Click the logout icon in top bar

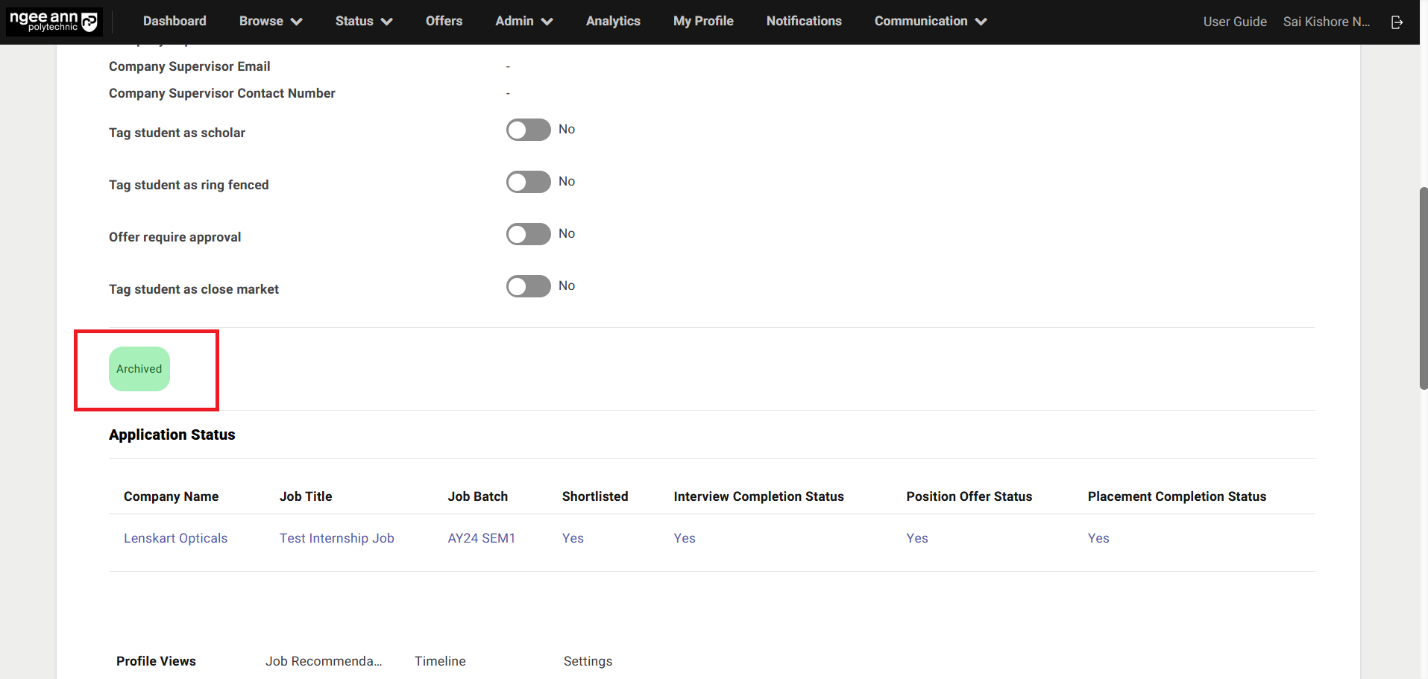point(1397,22)
